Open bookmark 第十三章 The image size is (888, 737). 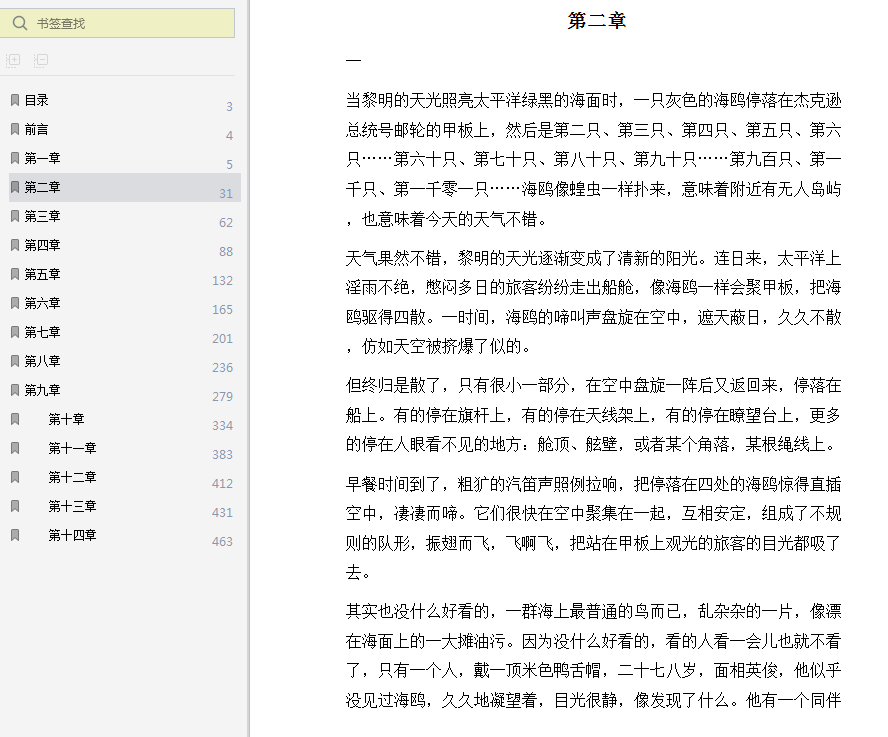point(72,506)
